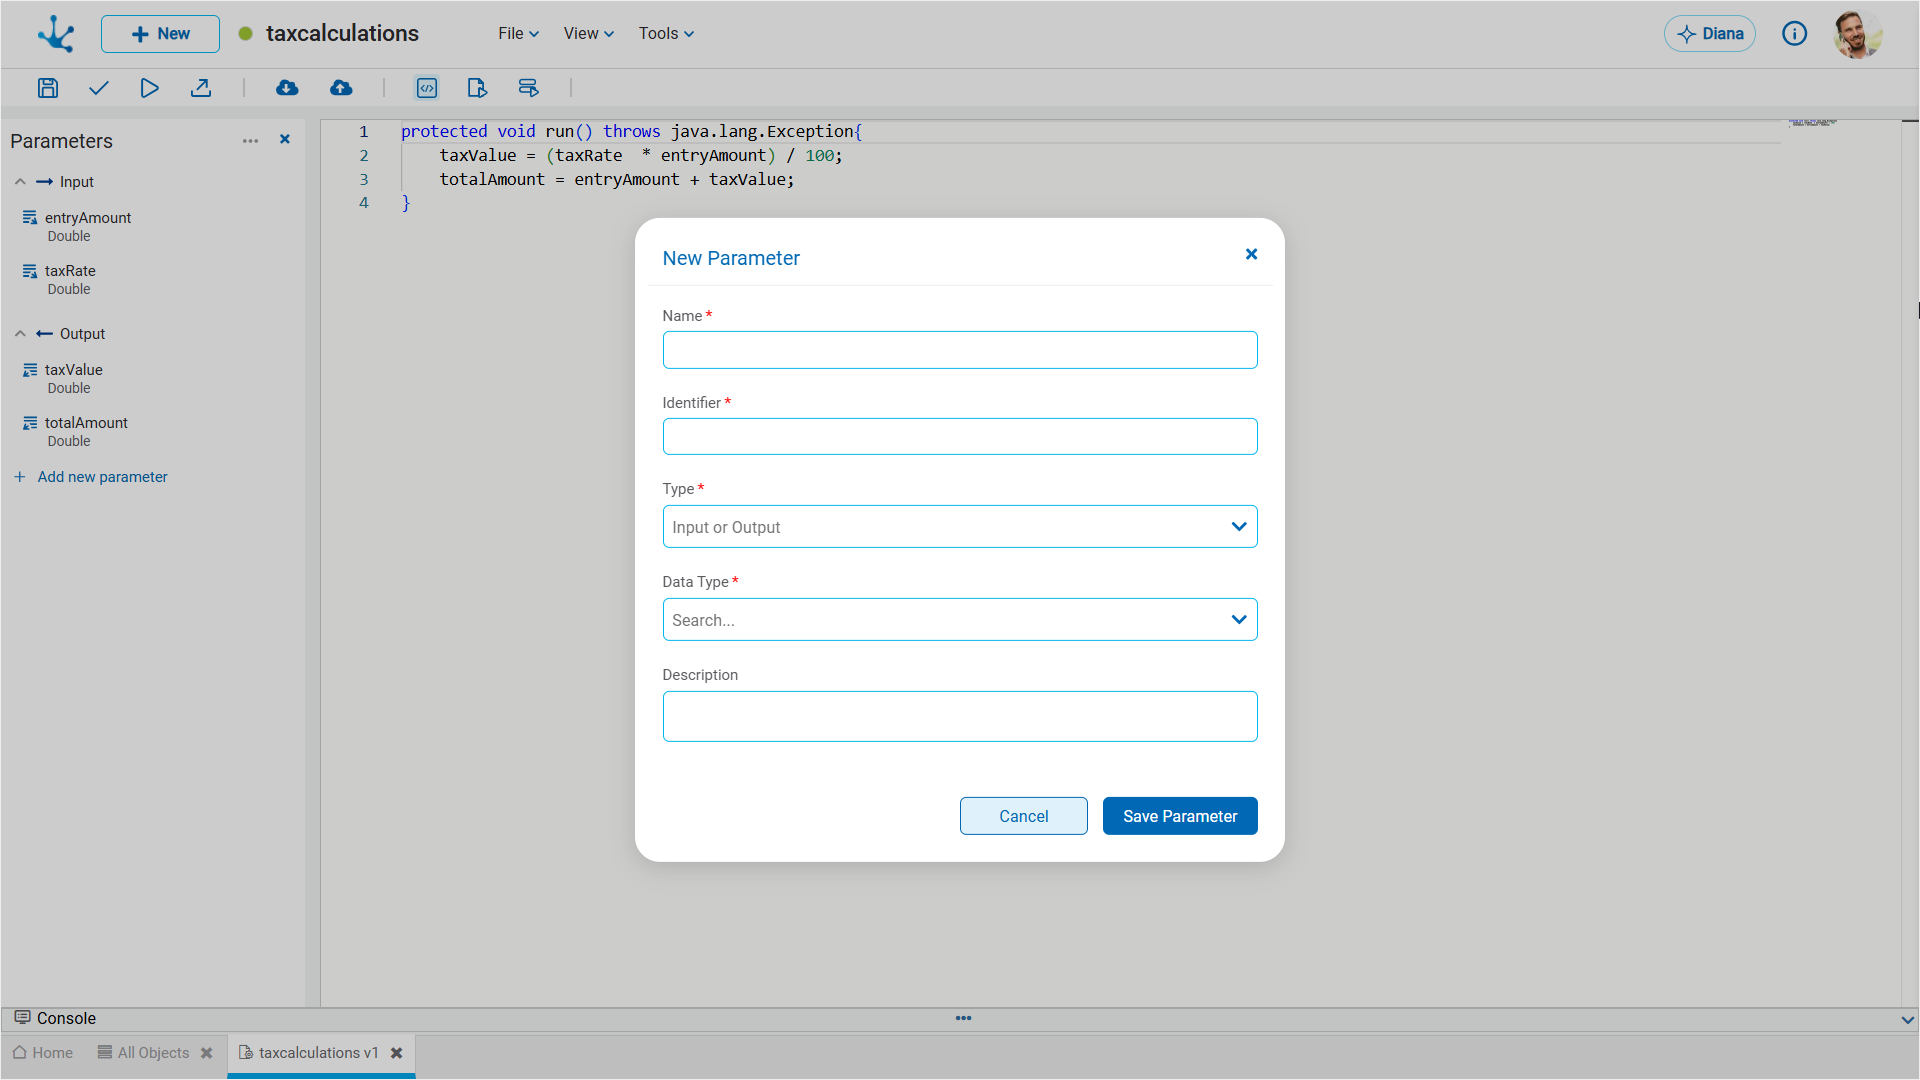This screenshot has height=1080, width=1920.
Task: Click the save disk icon in toolbar
Action: coord(47,88)
